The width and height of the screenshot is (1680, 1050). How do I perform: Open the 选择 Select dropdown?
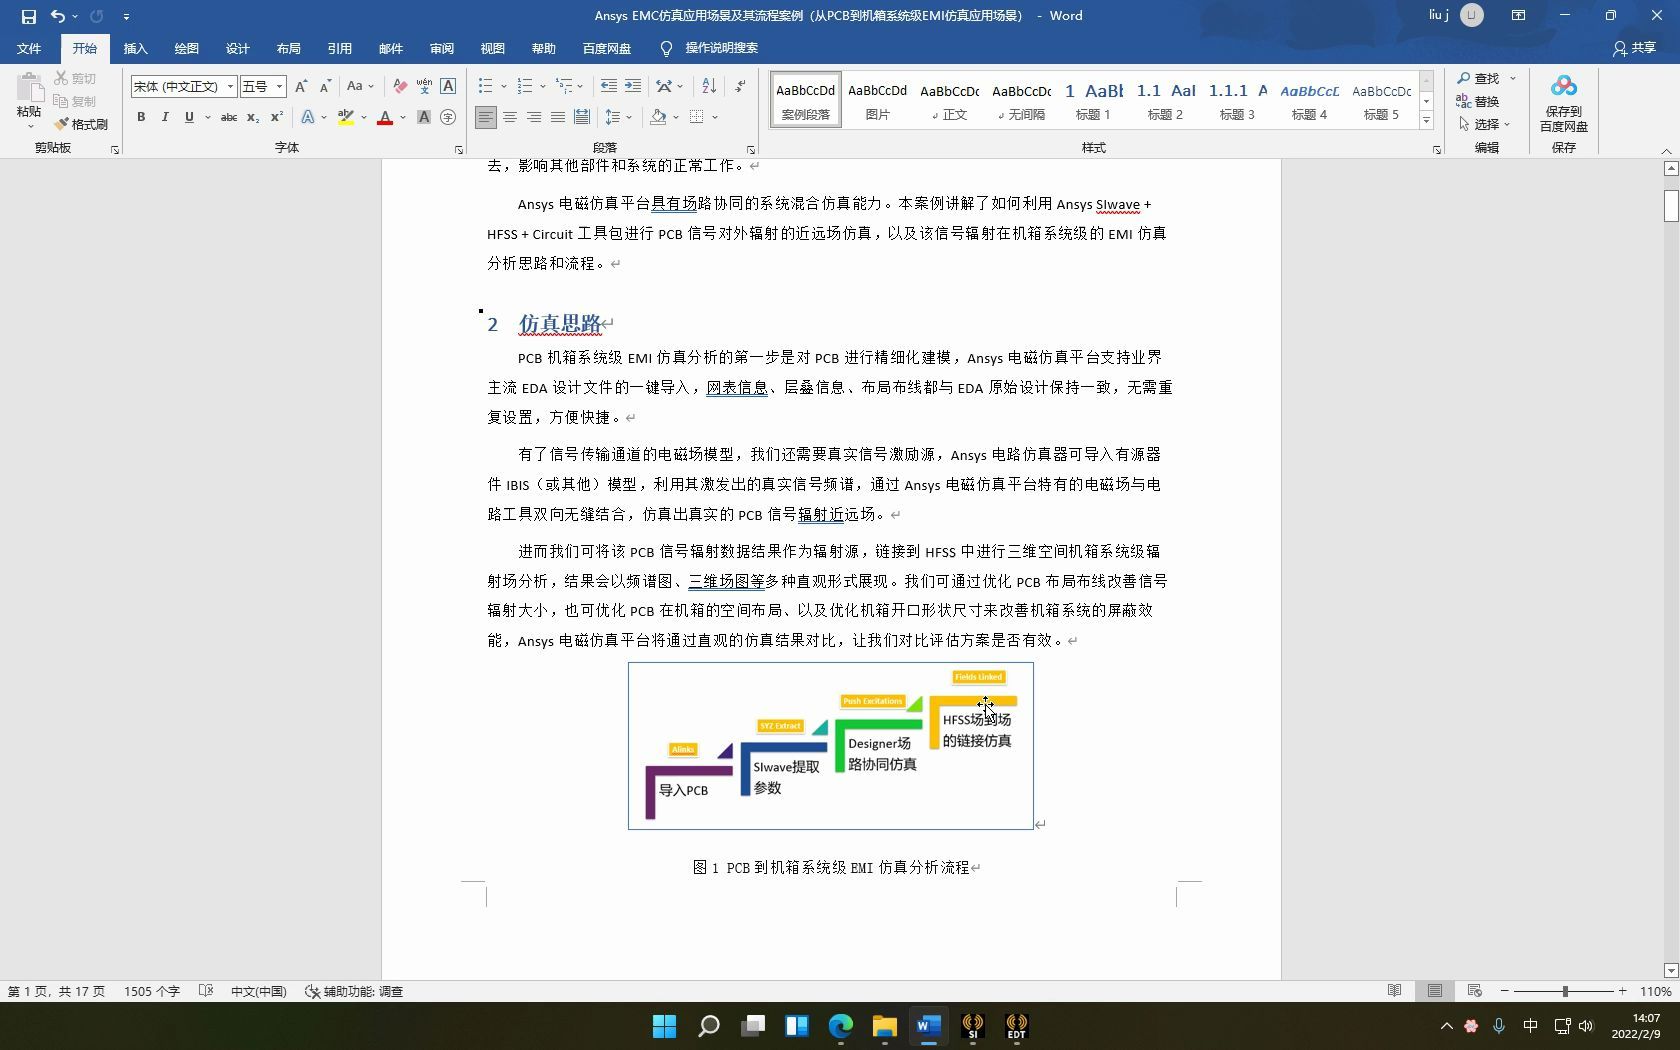click(x=1486, y=124)
